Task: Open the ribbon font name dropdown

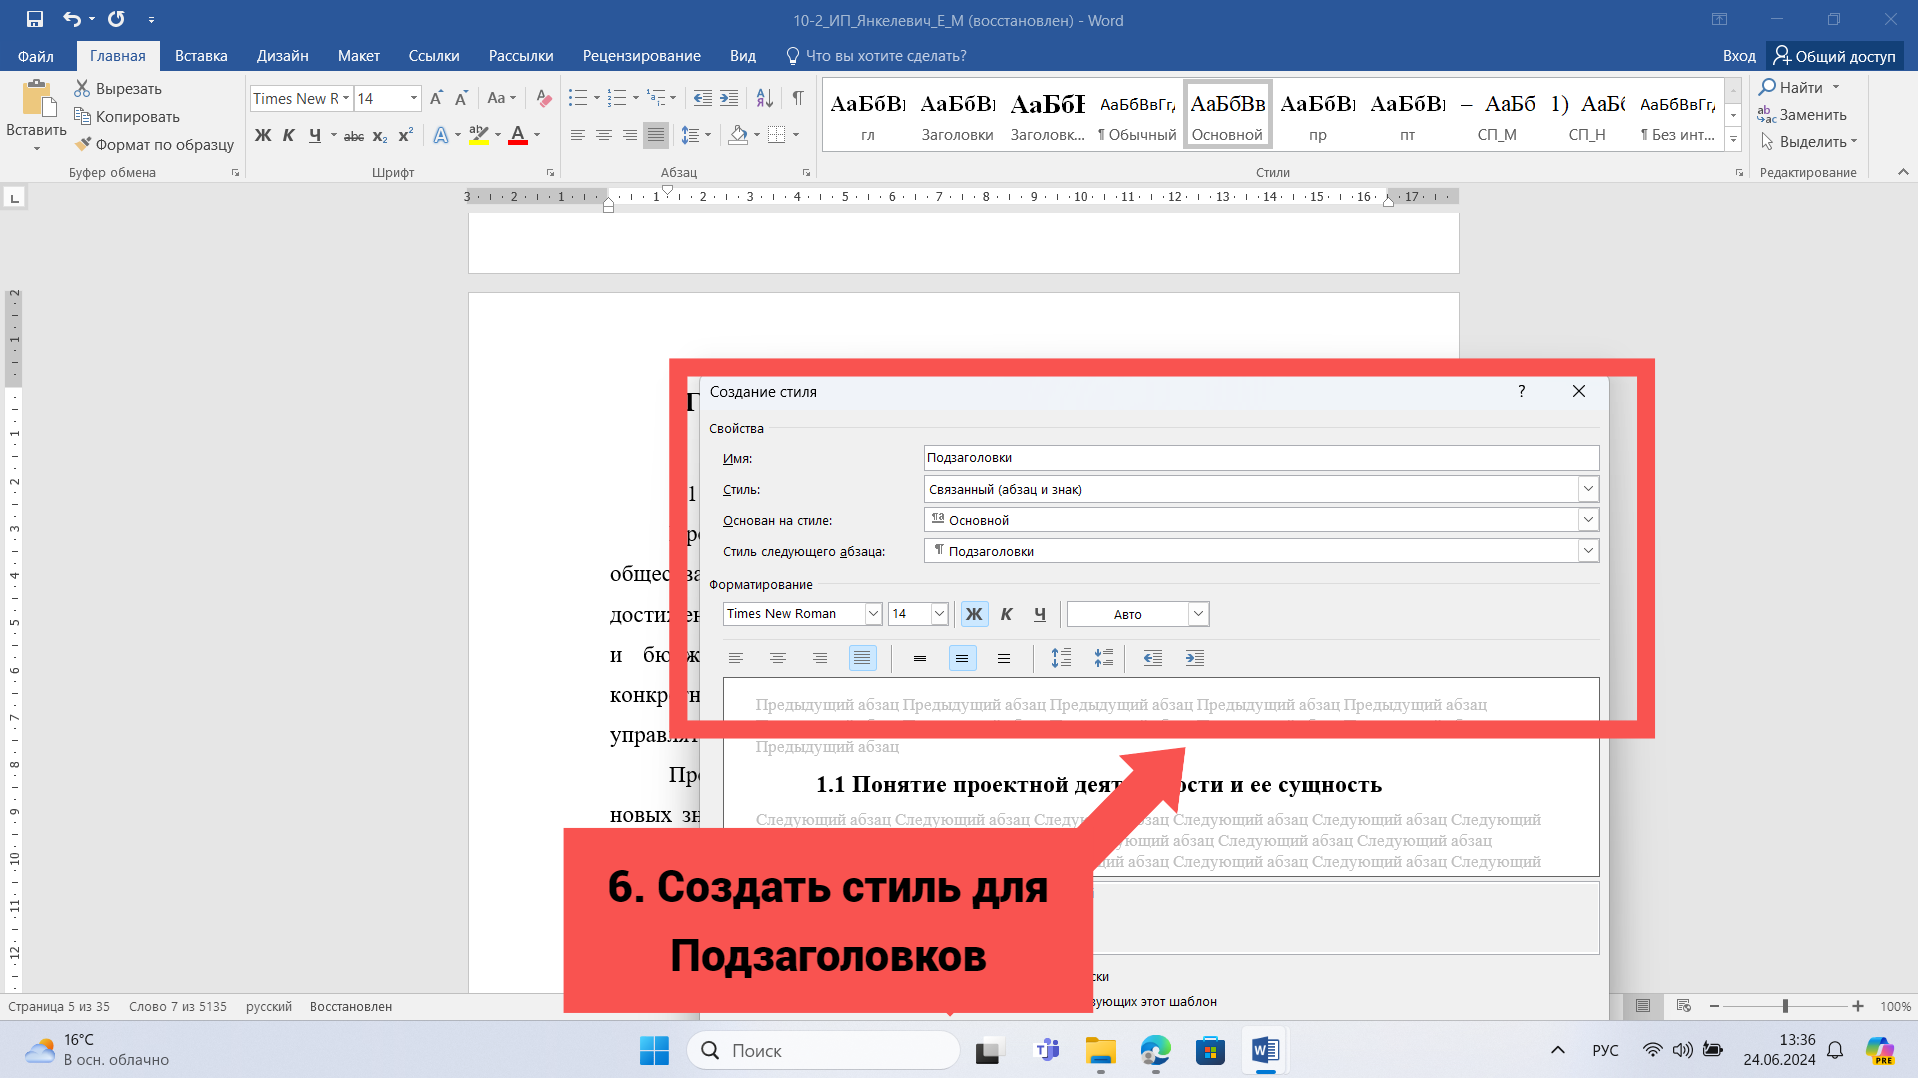Action: 346,98
